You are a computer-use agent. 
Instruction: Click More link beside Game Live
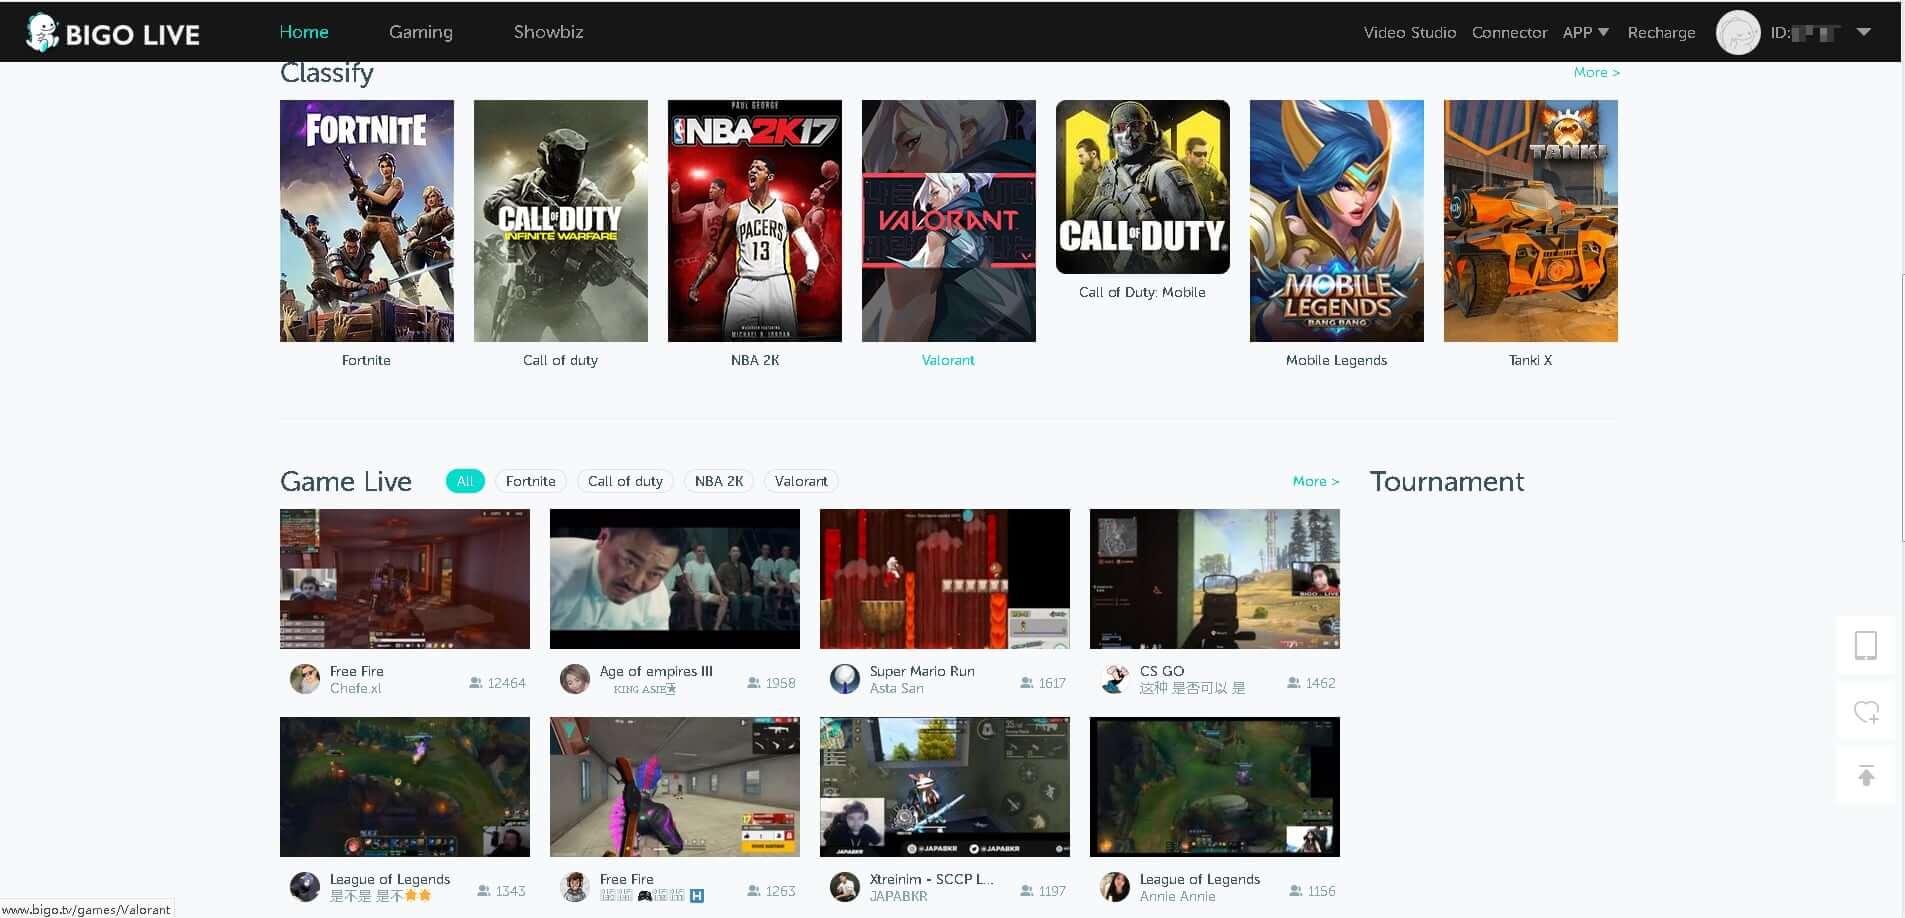pyautogui.click(x=1315, y=481)
